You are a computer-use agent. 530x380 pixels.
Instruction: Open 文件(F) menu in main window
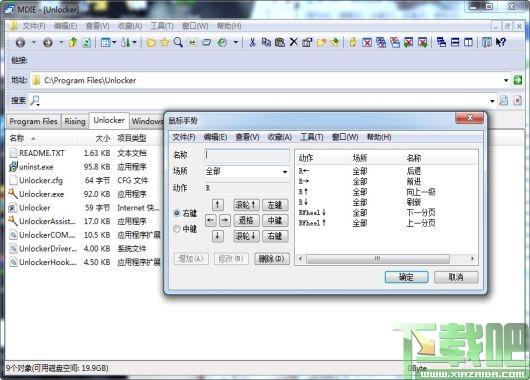pyautogui.click(x=34, y=26)
